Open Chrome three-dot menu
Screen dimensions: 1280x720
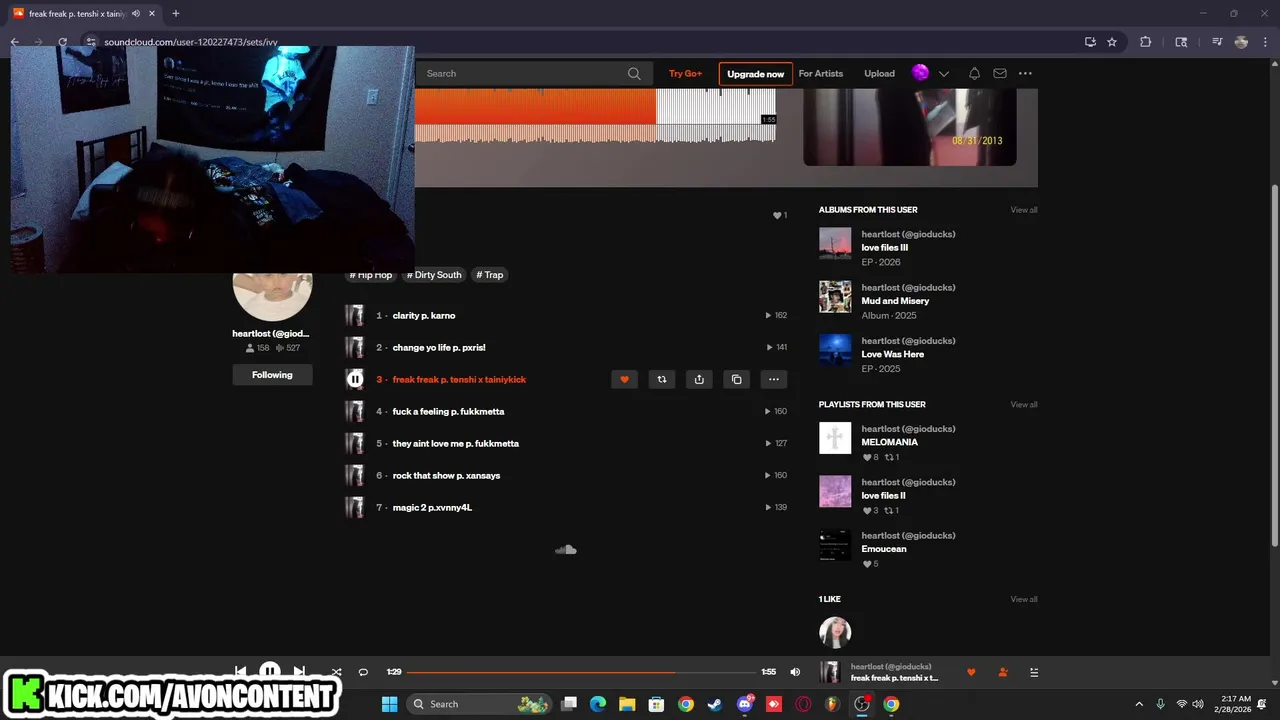click(x=1265, y=42)
